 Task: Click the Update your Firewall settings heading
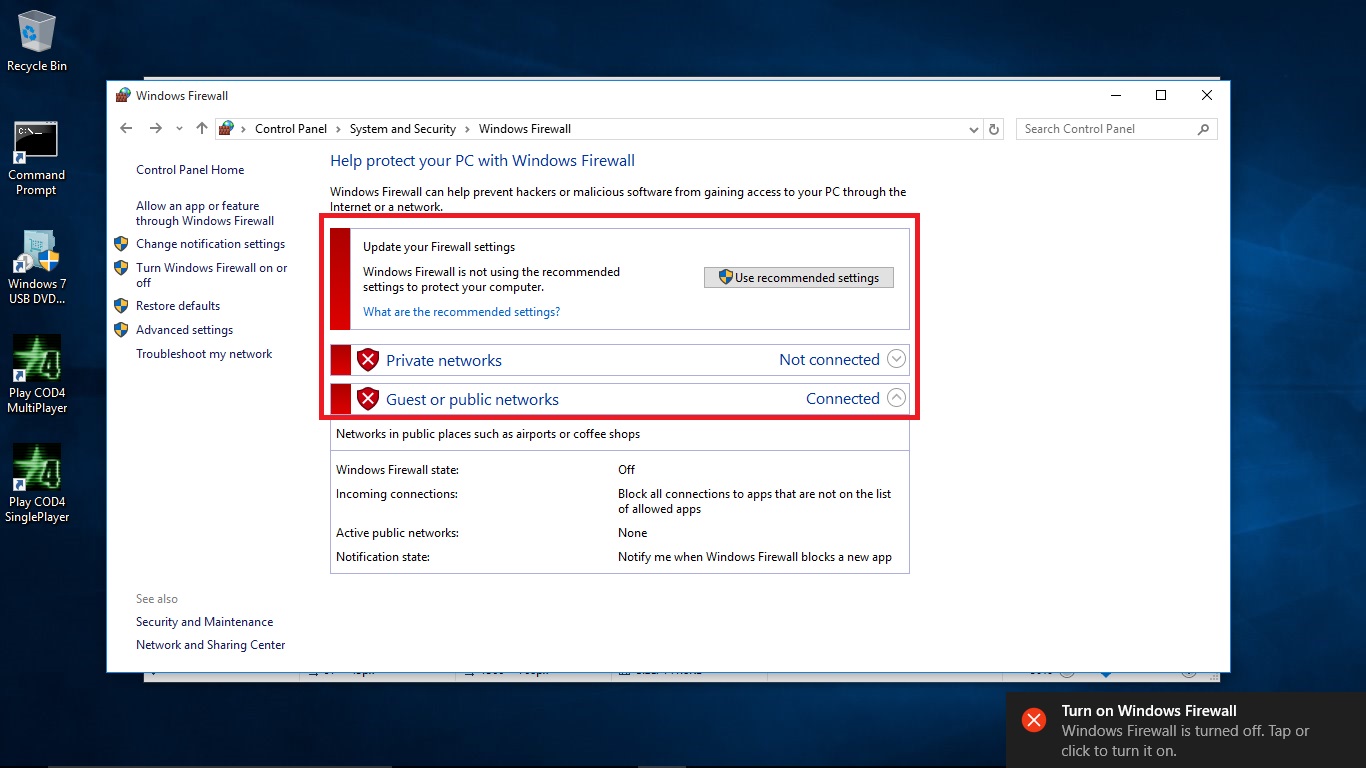coord(439,247)
